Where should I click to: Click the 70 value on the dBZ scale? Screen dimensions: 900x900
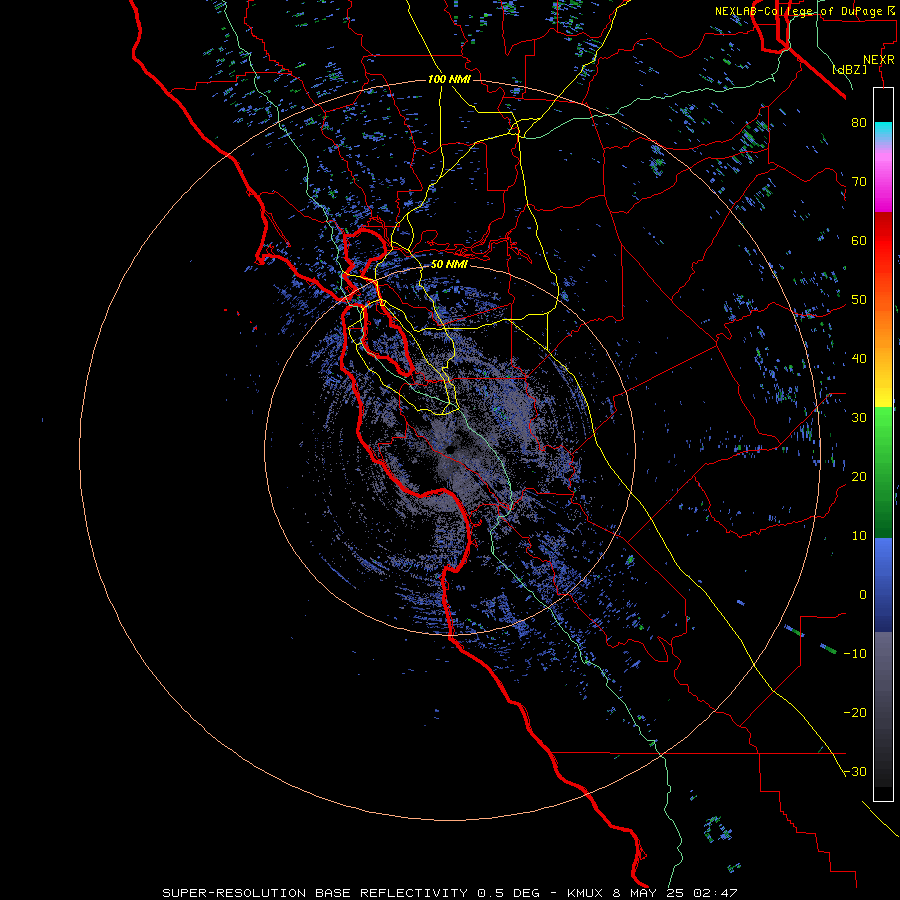(859, 182)
